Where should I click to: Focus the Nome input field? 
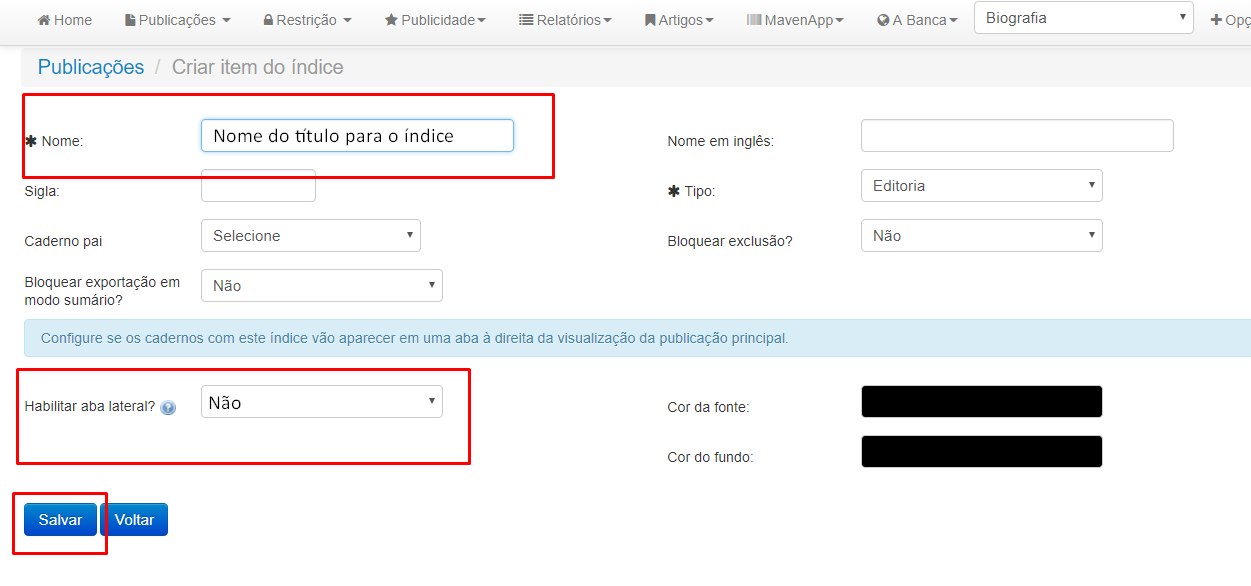[357, 136]
